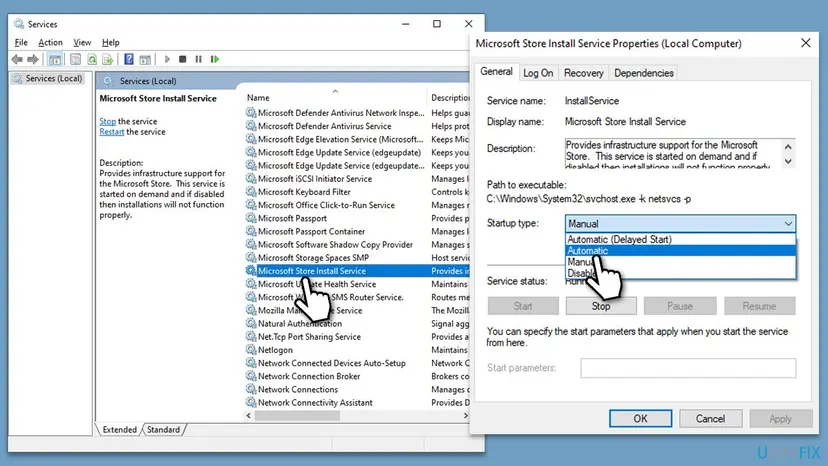Click the Forward arrow in Services toolbar
This screenshot has width=828, height=466.
33,59
